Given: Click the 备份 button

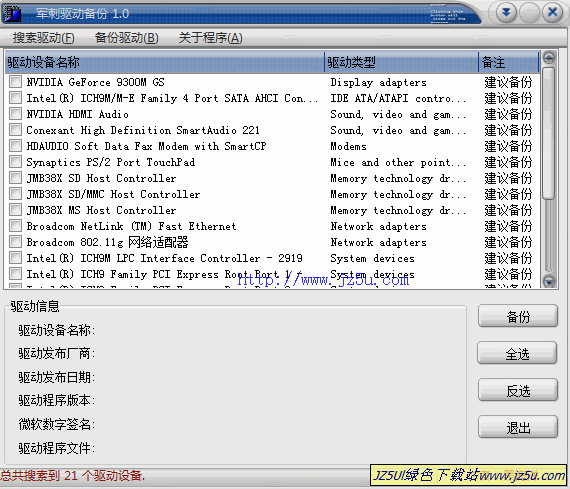Looking at the screenshot, I should 518,316.
